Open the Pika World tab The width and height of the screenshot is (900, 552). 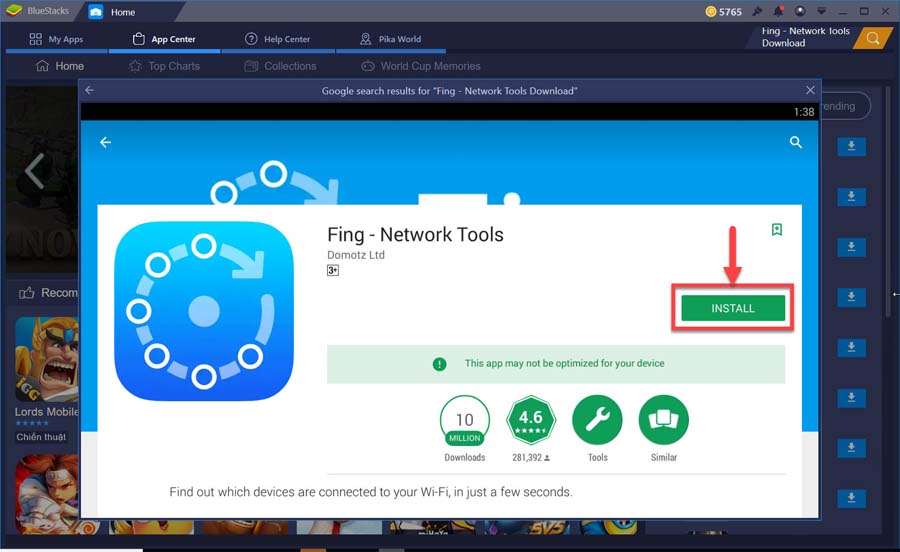[390, 39]
